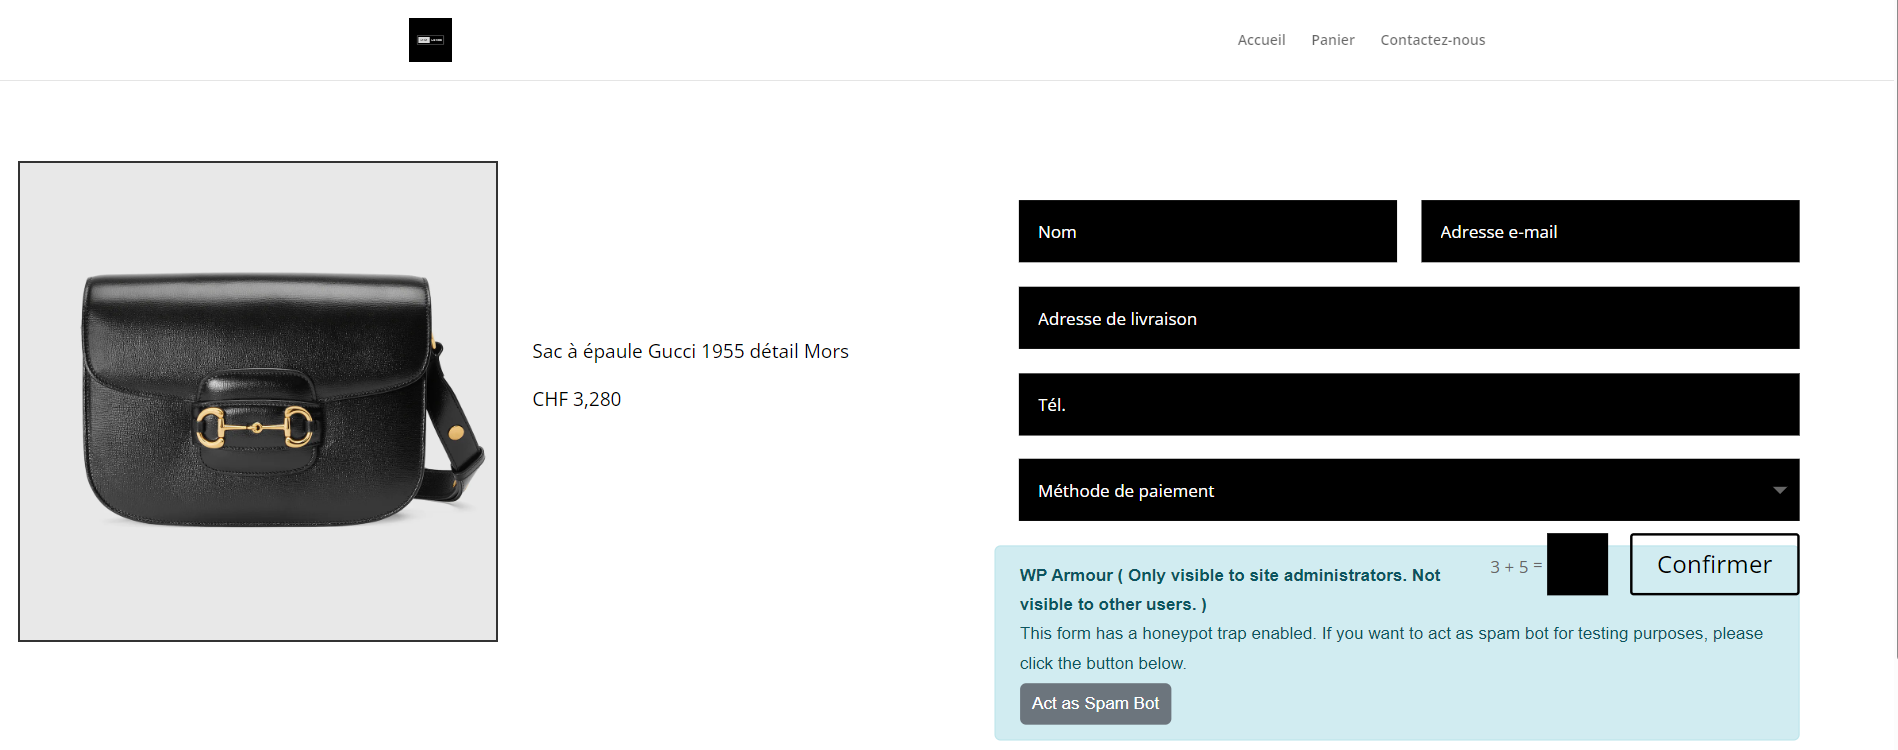The width and height of the screenshot is (1898, 750).
Task: Go to the Panier page
Action: [x=1332, y=40]
